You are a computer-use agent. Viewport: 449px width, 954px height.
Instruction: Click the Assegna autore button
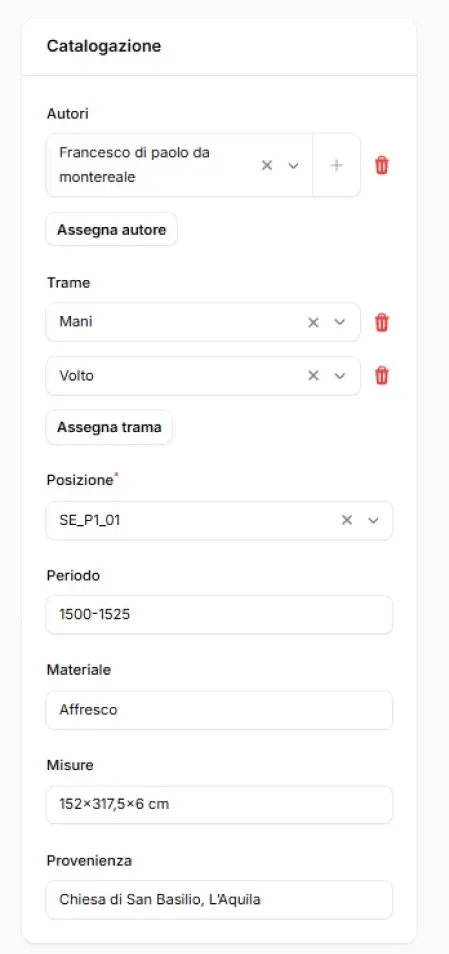pos(111,229)
